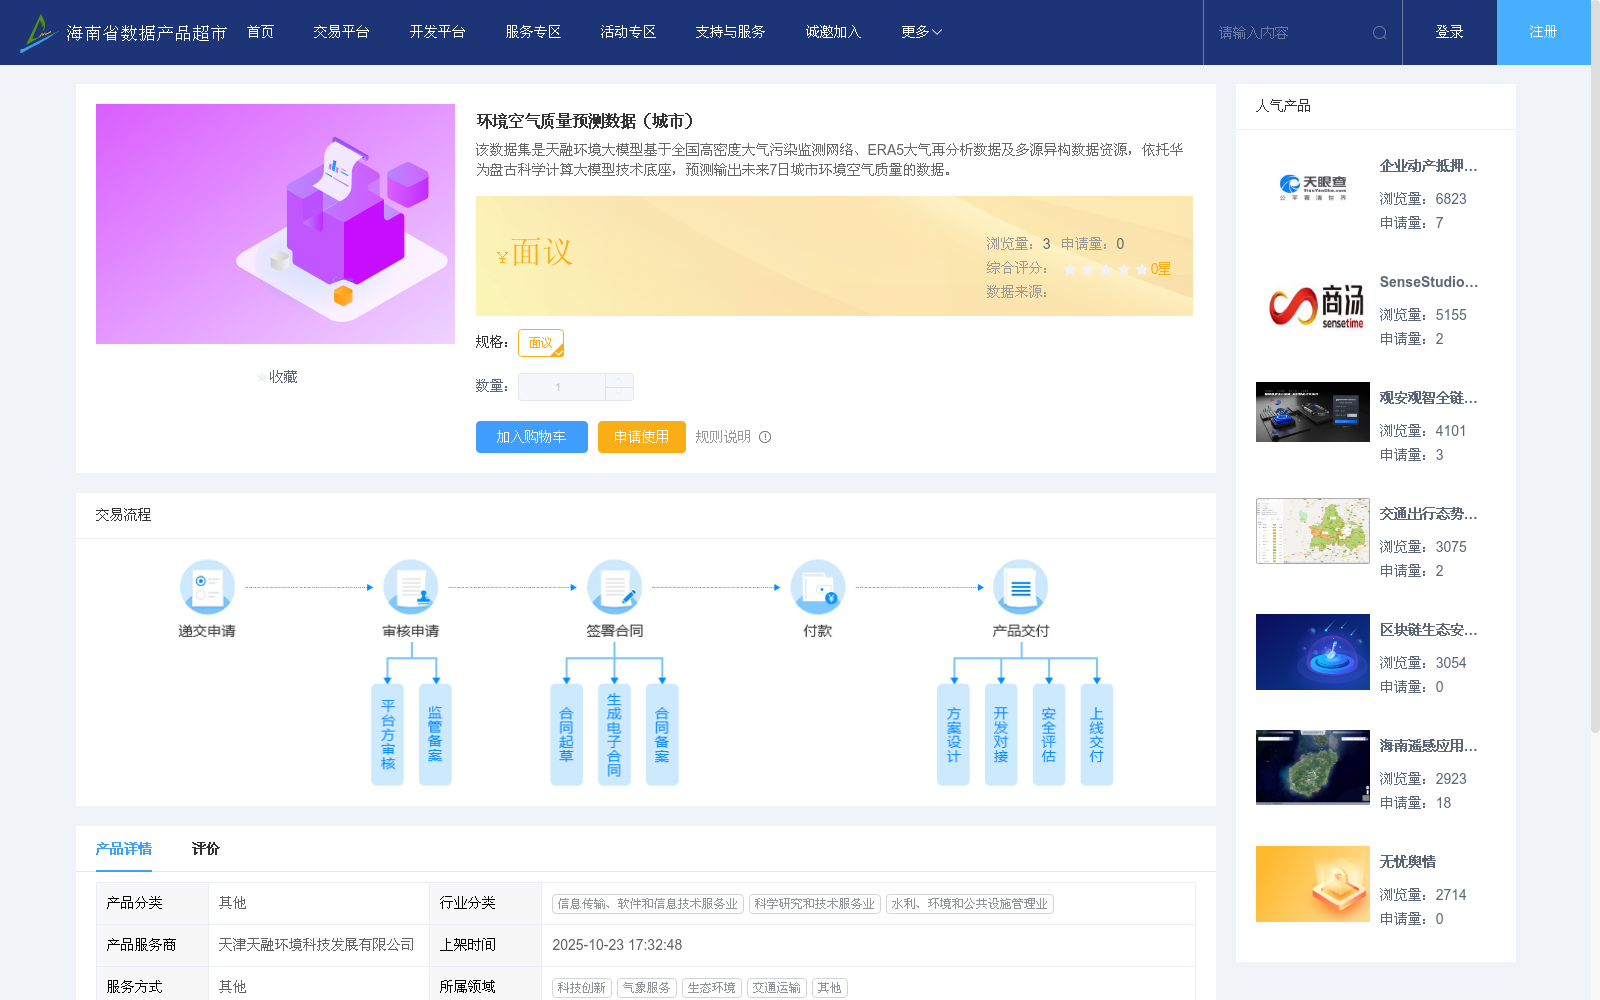Click the 签署合同 step icon
Viewport: 1600px width, 1000px height.
coord(614,587)
